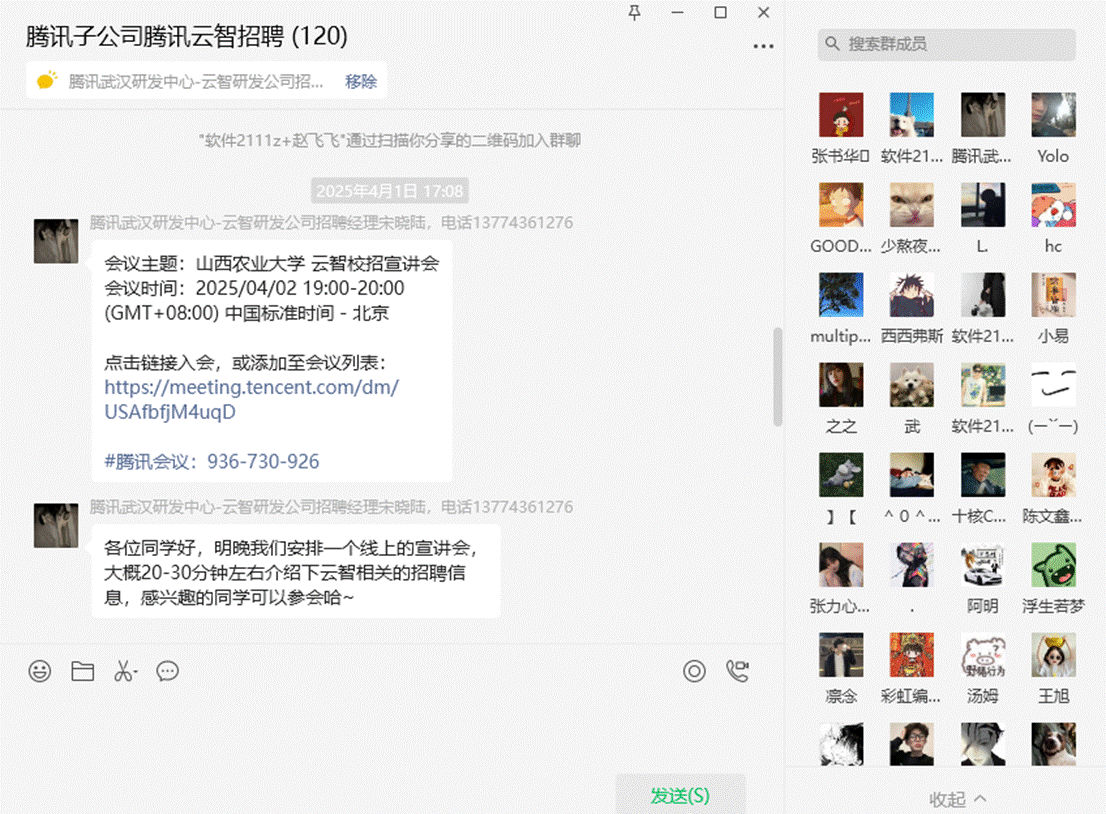Image resolution: width=1106 pixels, height=814 pixels.
Task: Click group title 腾讯子公司腾讯云智招聘 (120)
Action: pyautogui.click(x=187, y=36)
